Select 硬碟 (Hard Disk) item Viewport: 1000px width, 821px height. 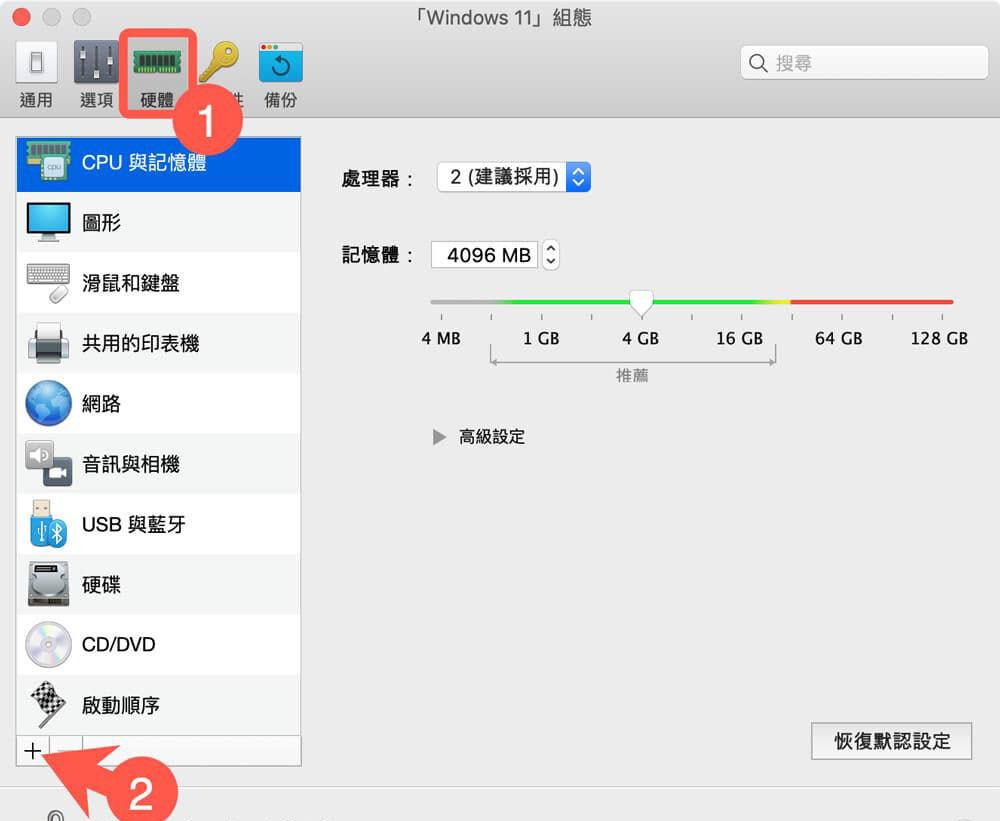tap(158, 584)
